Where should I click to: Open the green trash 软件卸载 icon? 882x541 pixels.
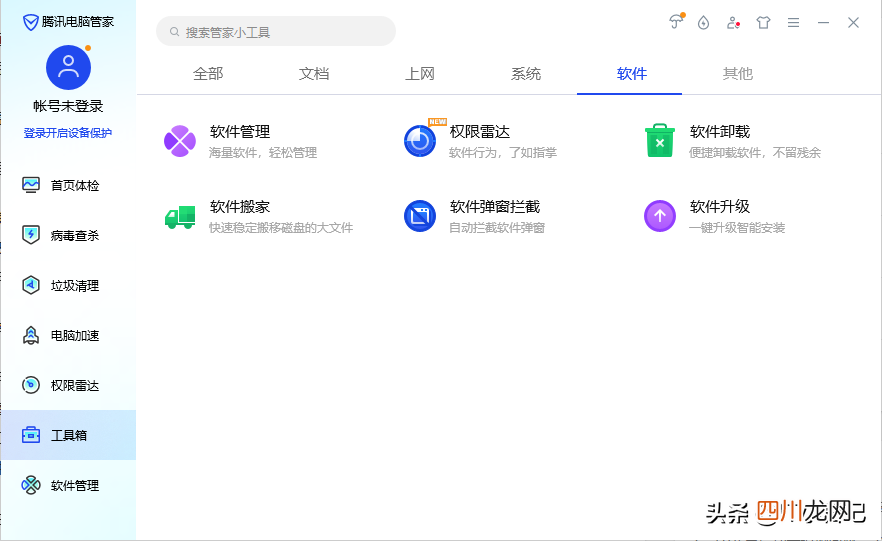tap(660, 141)
